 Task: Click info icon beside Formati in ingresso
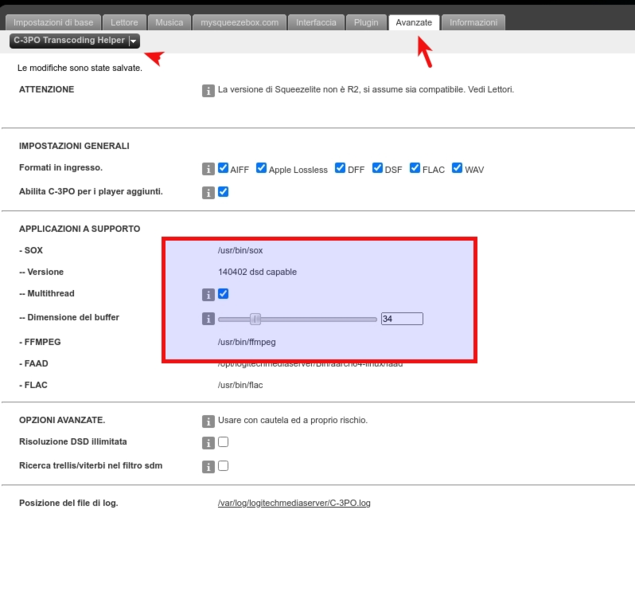point(208,169)
